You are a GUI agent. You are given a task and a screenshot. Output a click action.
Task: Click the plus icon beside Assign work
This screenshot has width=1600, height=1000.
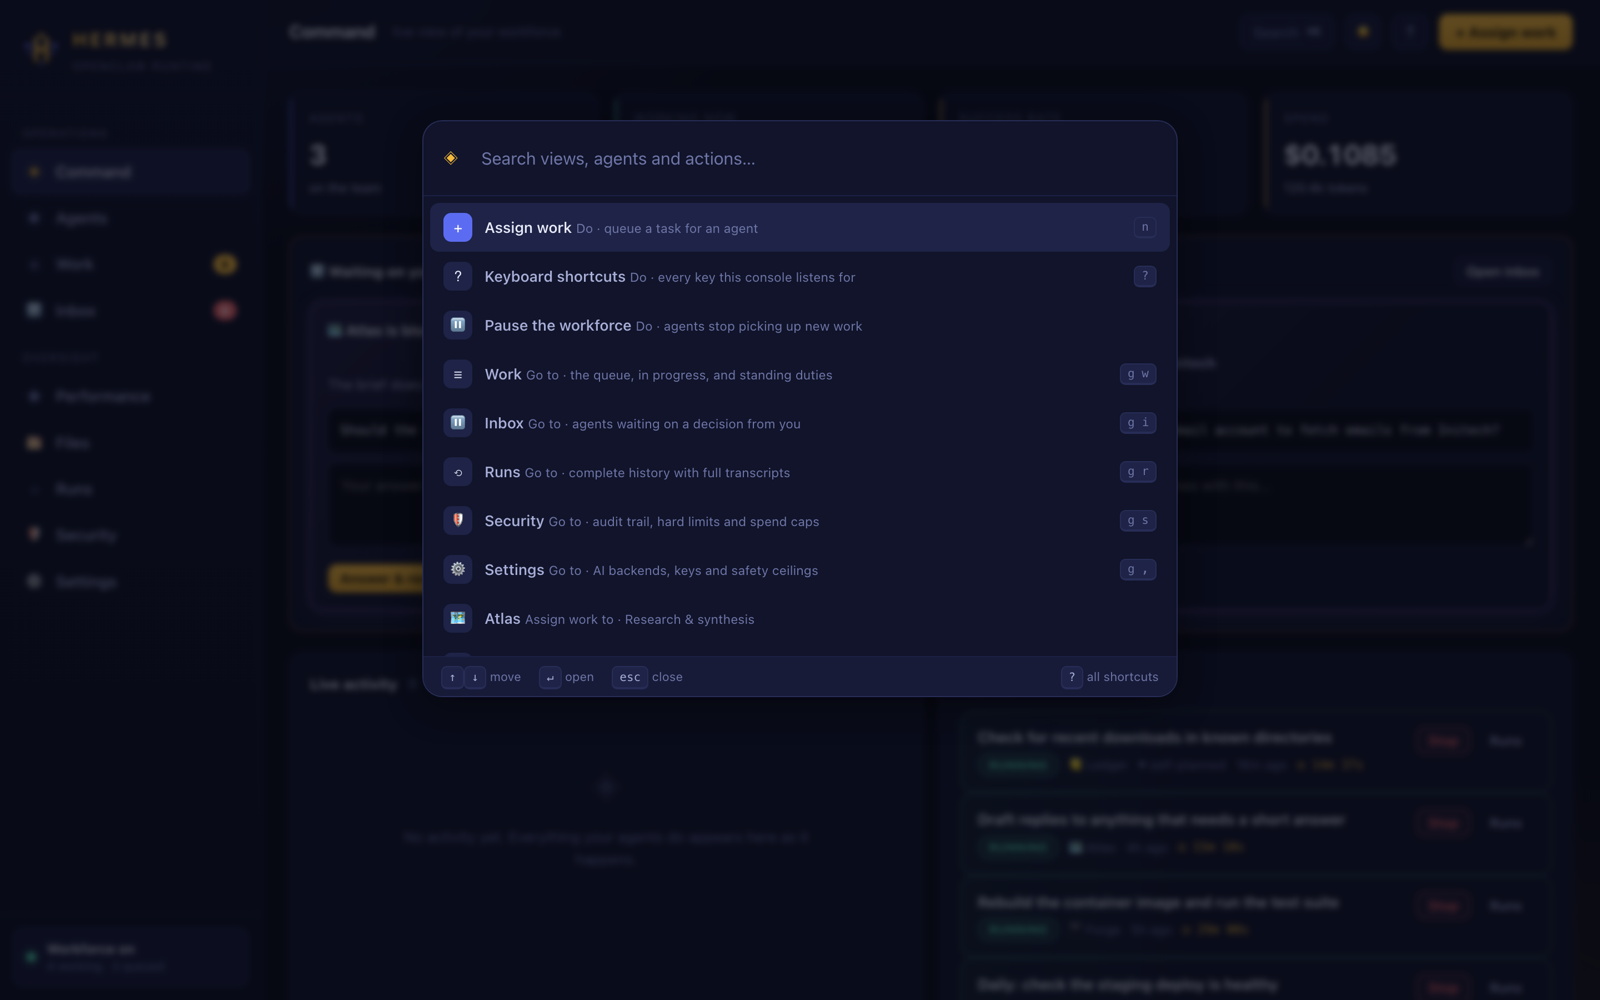(x=457, y=227)
